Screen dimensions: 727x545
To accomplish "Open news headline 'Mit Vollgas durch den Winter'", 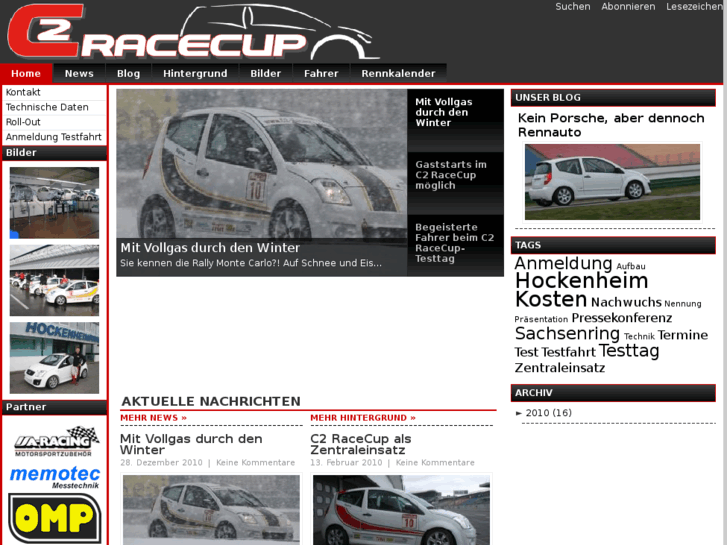I will pyautogui.click(x=191, y=444).
